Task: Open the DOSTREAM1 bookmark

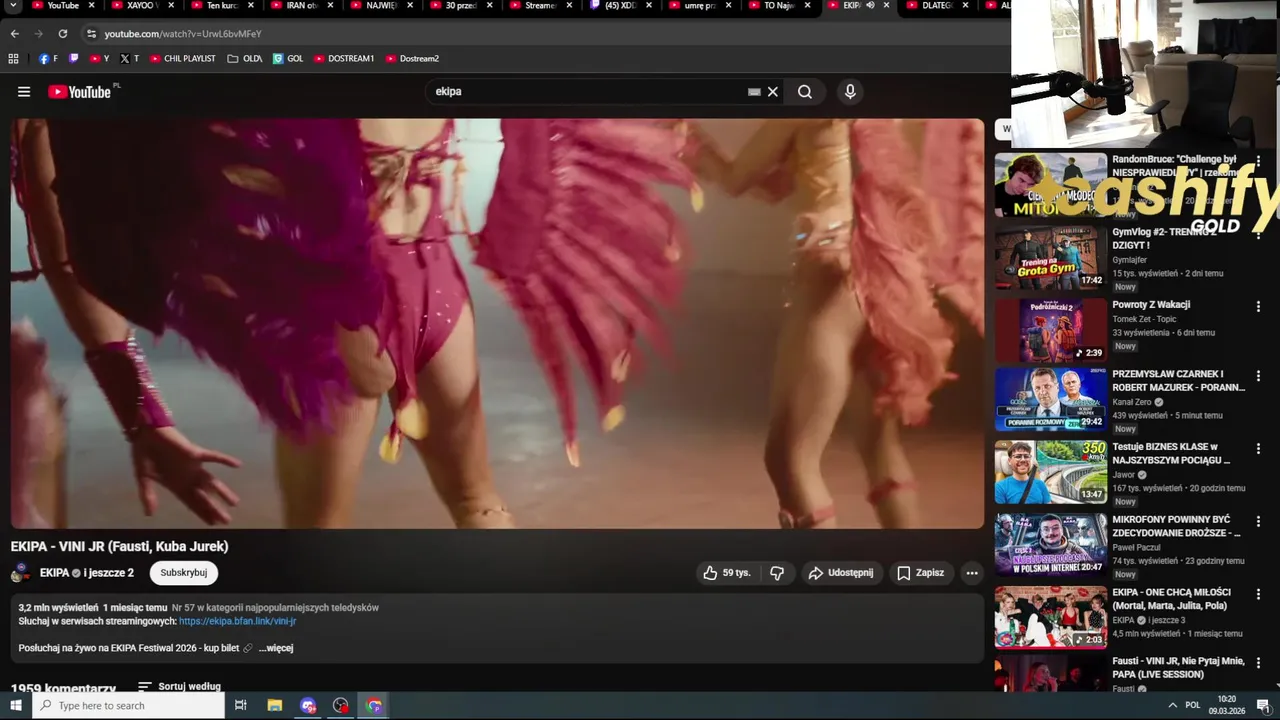Action: [x=344, y=59]
